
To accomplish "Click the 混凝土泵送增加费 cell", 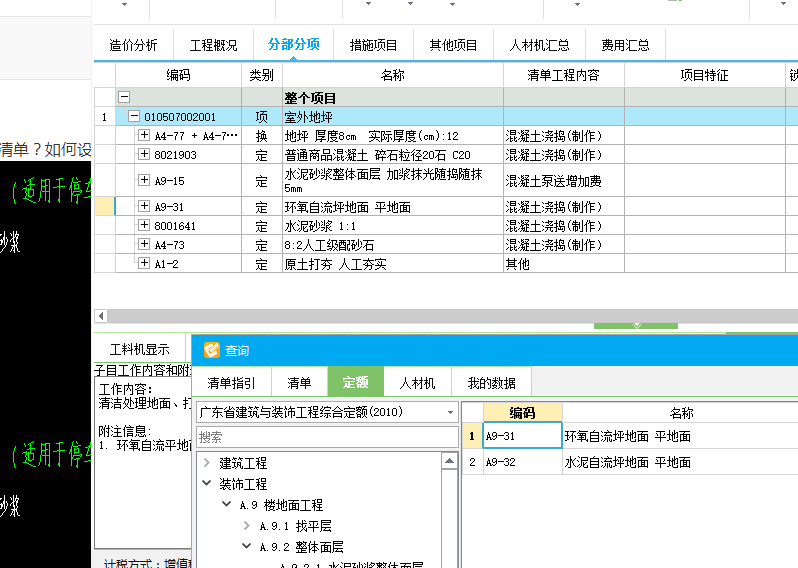I will coord(563,181).
